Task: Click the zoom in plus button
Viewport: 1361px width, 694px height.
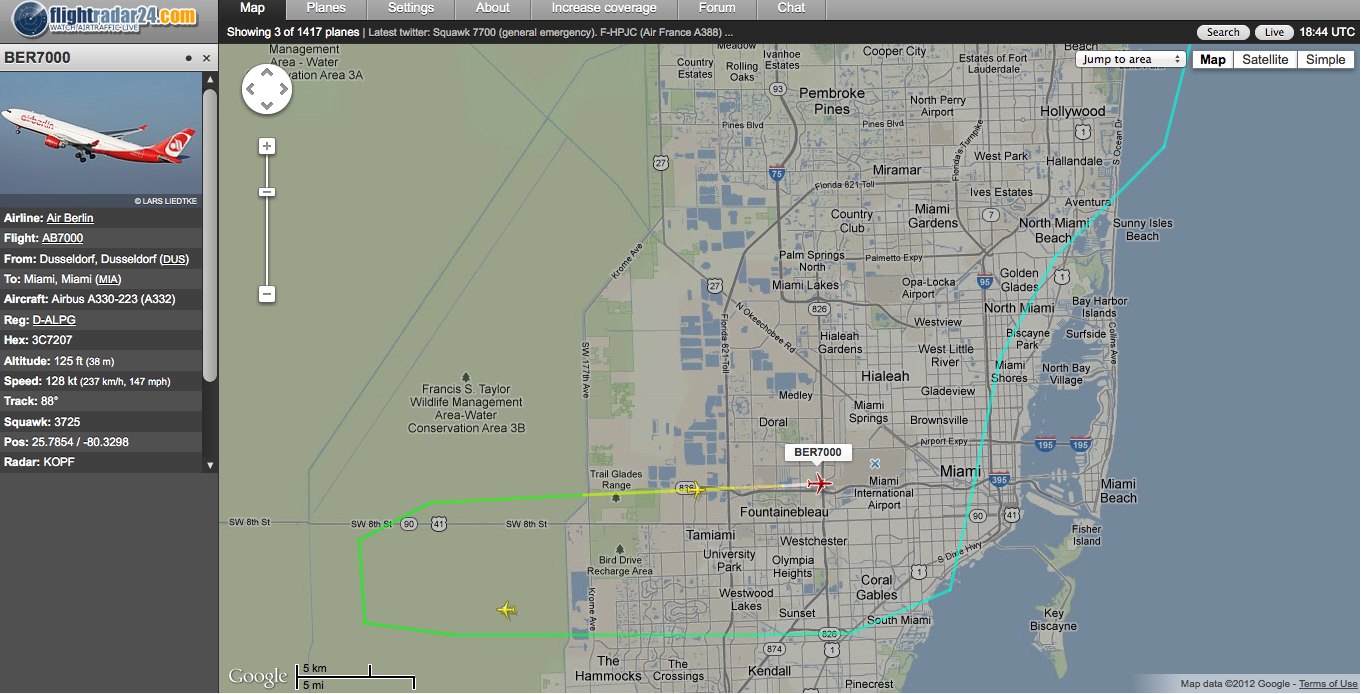Action: tap(267, 146)
